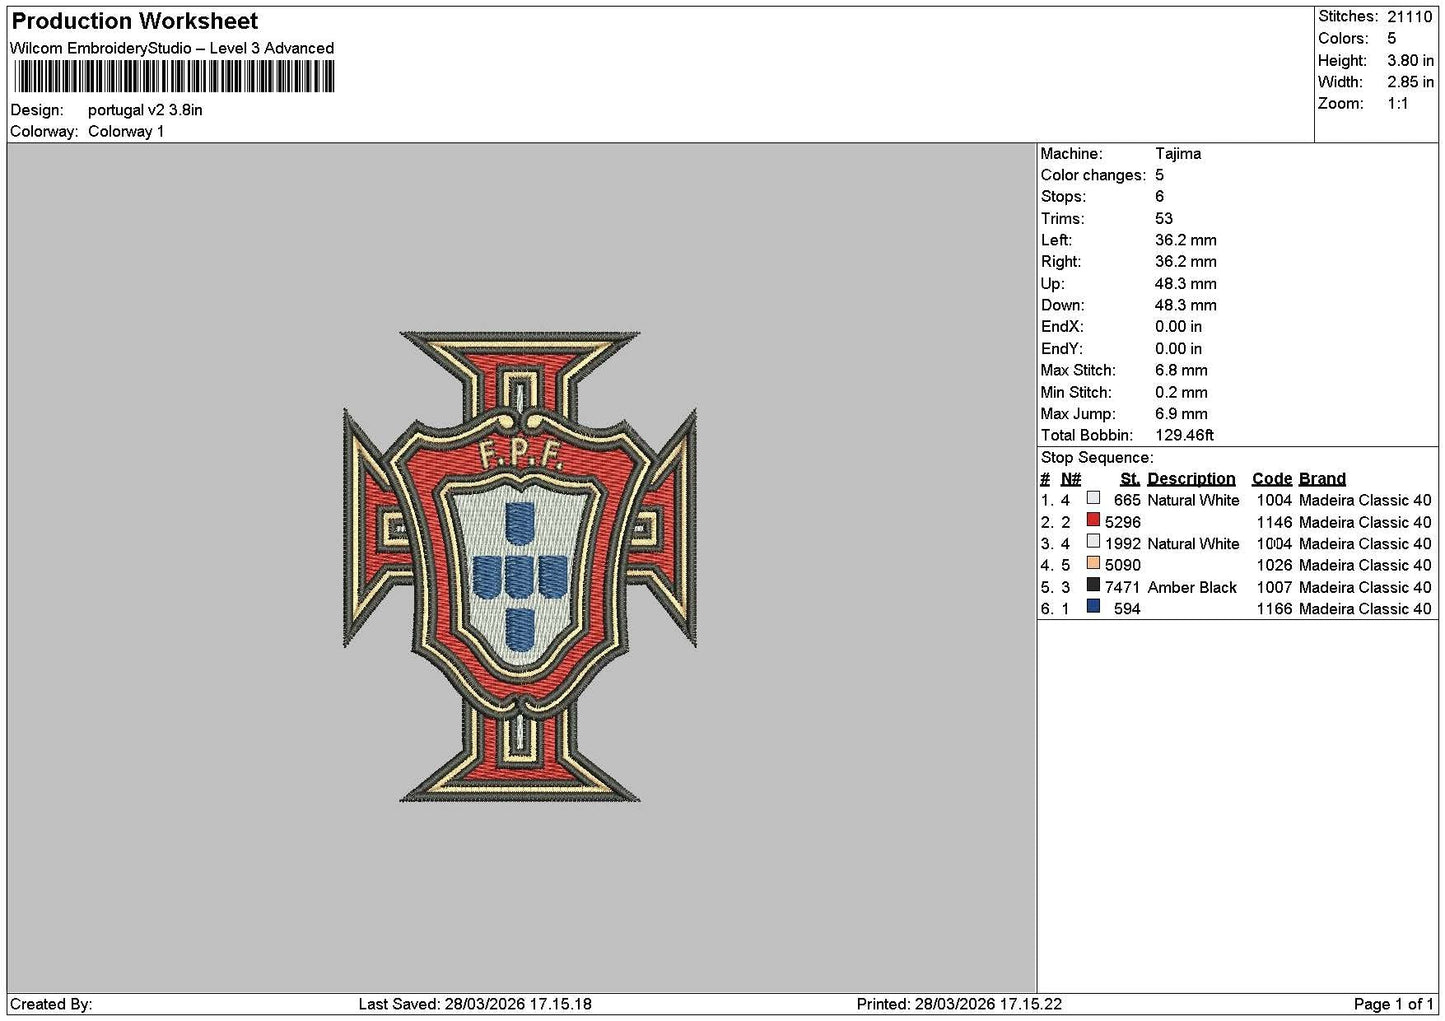Click the "Stops:" label
Image resolution: width=1445 pixels, height=1021 pixels.
[x=1063, y=197]
